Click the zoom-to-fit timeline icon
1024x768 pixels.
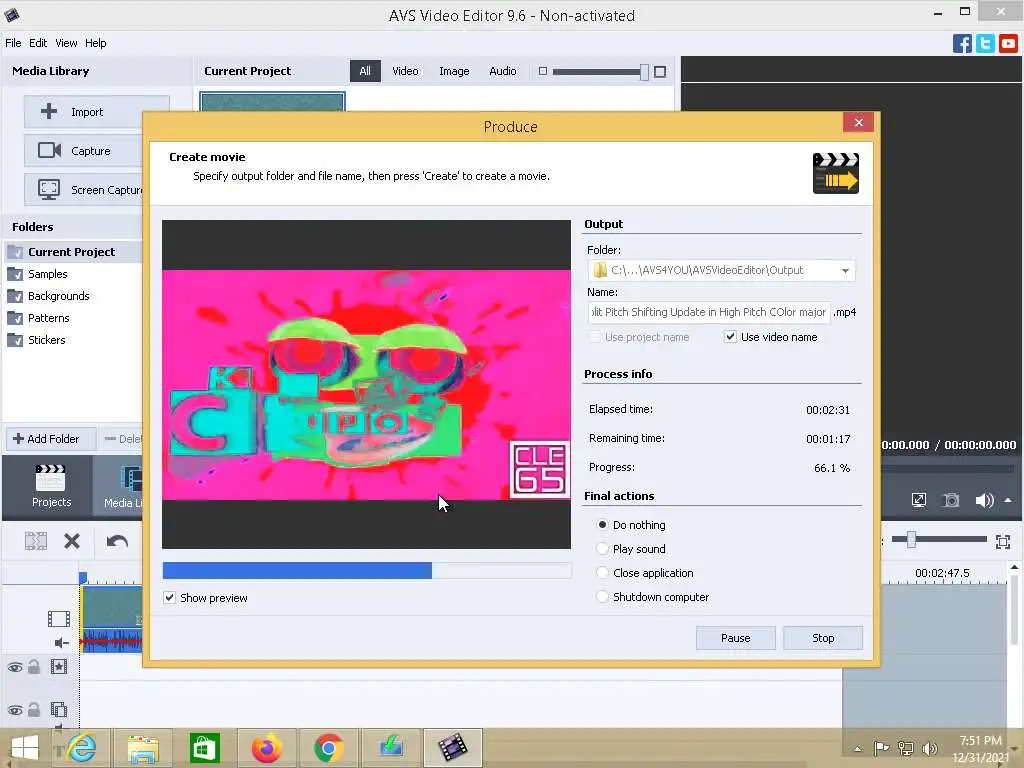click(1003, 541)
